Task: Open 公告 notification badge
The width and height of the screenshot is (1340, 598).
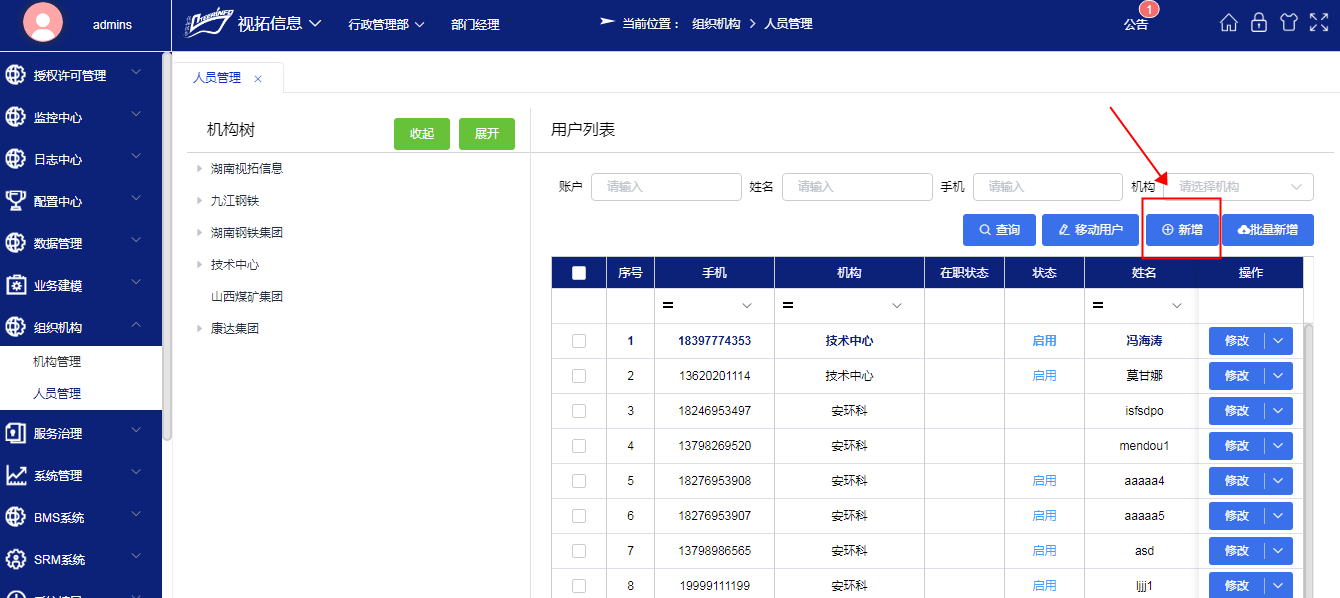Action: click(x=1149, y=10)
